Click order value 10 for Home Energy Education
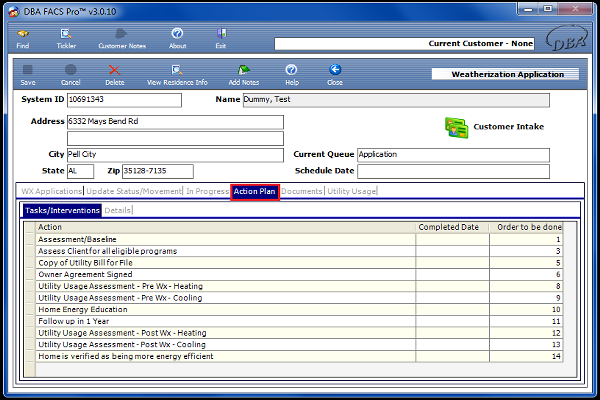The height and width of the screenshot is (400, 600). pyautogui.click(x=526, y=309)
